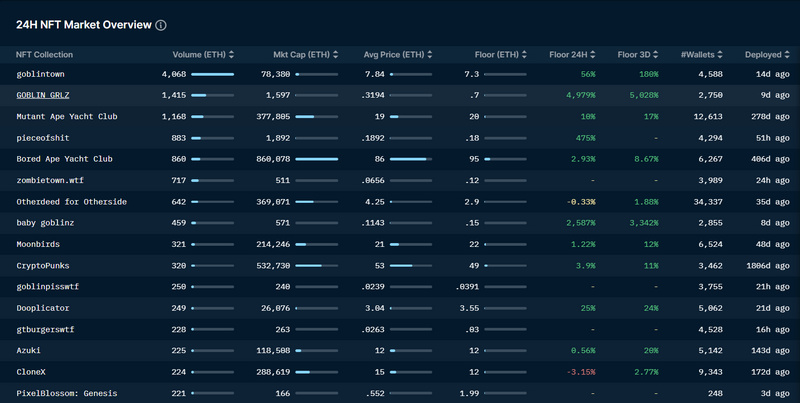This screenshot has height=403, width=800.
Task: Open the CryptoPunks collection
Action: click(x=43, y=265)
